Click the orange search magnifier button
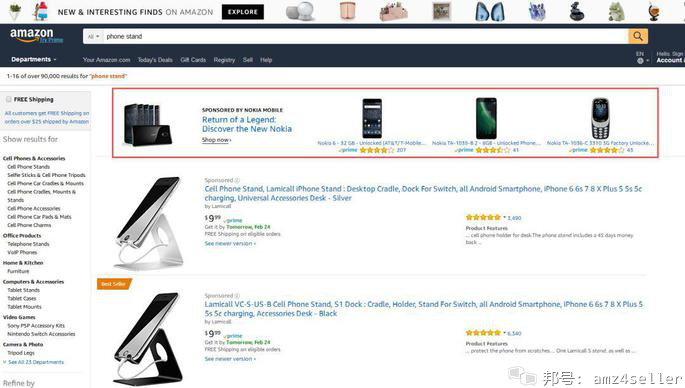Image resolution: width=685 pixels, height=388 pixels. coord(638,36)
